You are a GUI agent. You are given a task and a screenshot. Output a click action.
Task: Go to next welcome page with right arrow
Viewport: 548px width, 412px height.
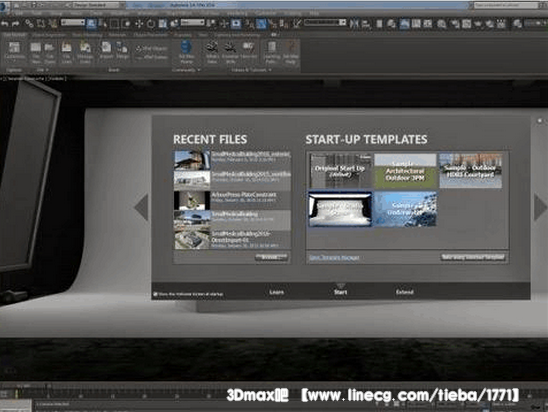(541, 208)
